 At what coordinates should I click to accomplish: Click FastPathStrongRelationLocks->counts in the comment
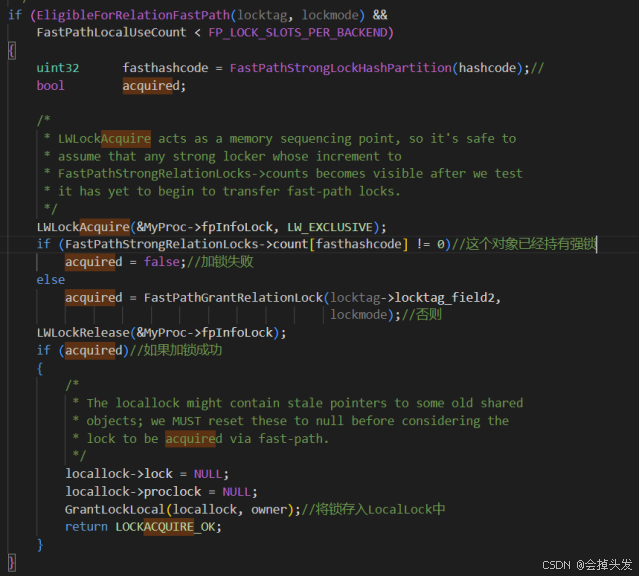coord(183,174)
